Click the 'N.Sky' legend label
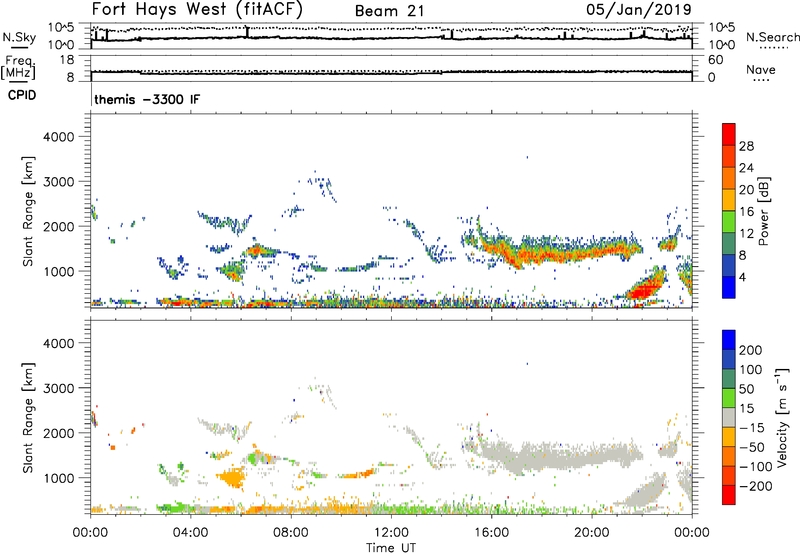The height and width of the screenshot is (554, 800). (19, 37)
